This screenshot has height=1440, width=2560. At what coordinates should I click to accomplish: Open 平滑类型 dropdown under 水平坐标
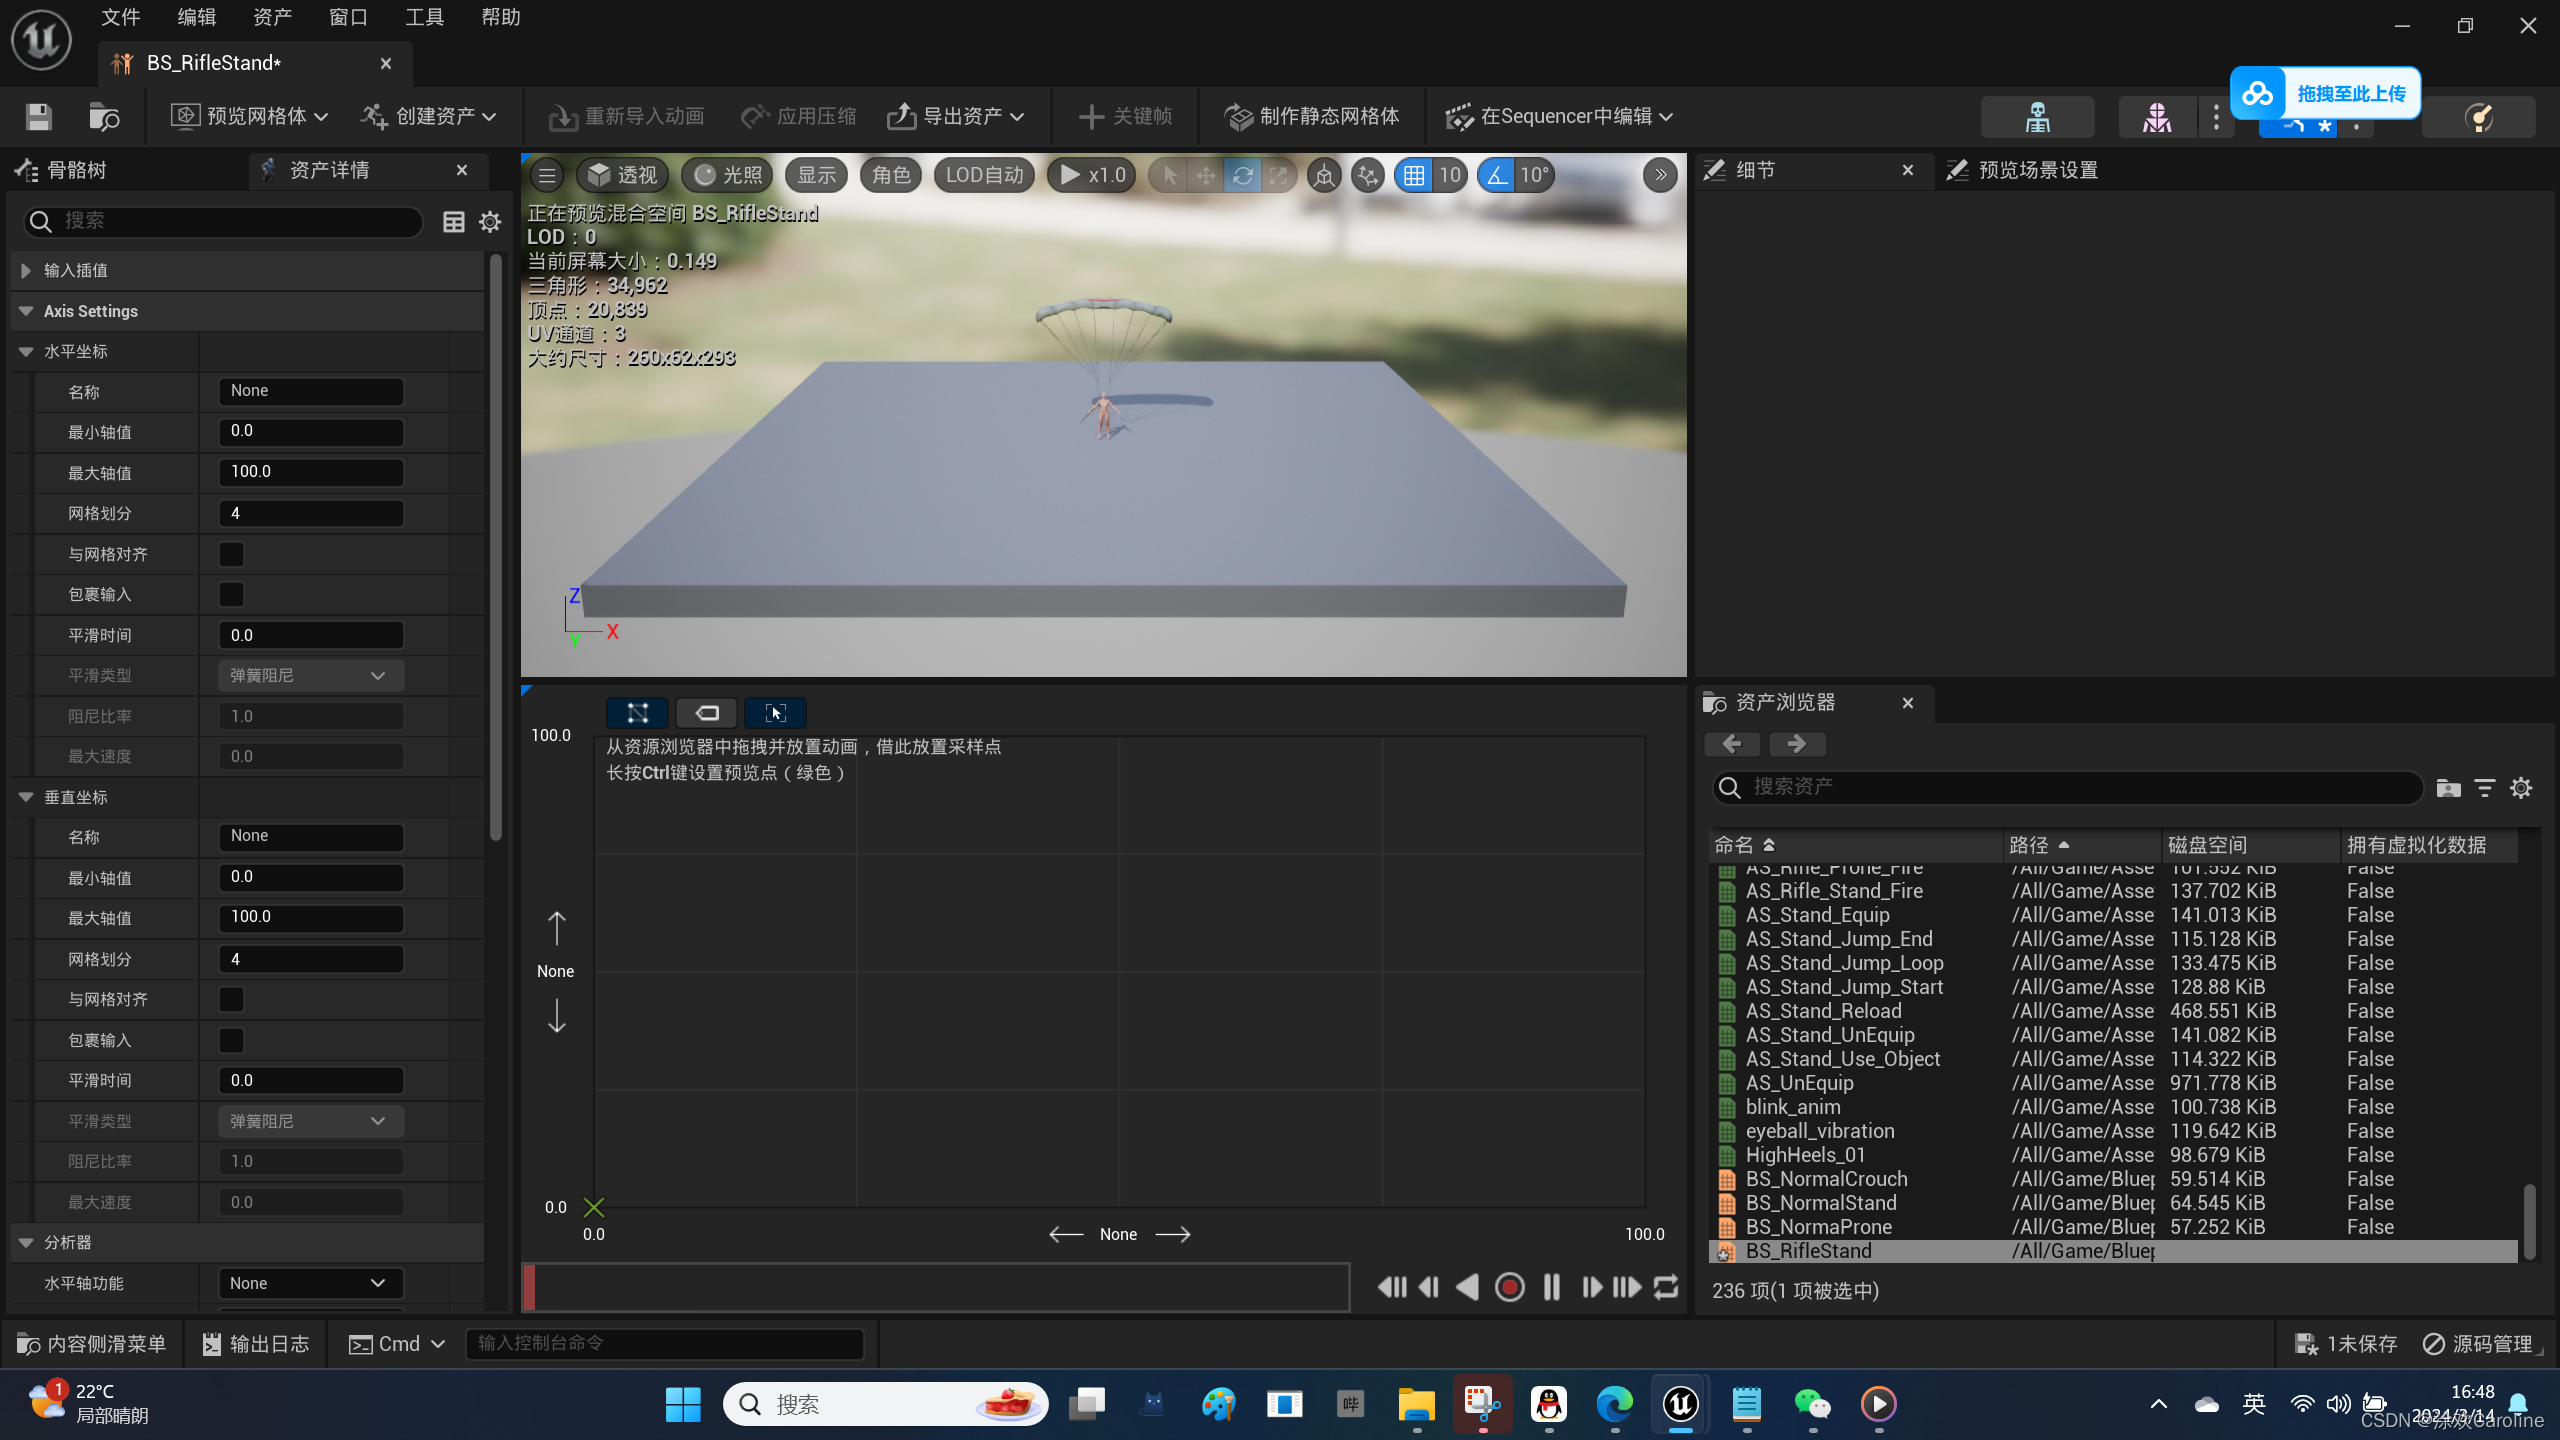308,675
